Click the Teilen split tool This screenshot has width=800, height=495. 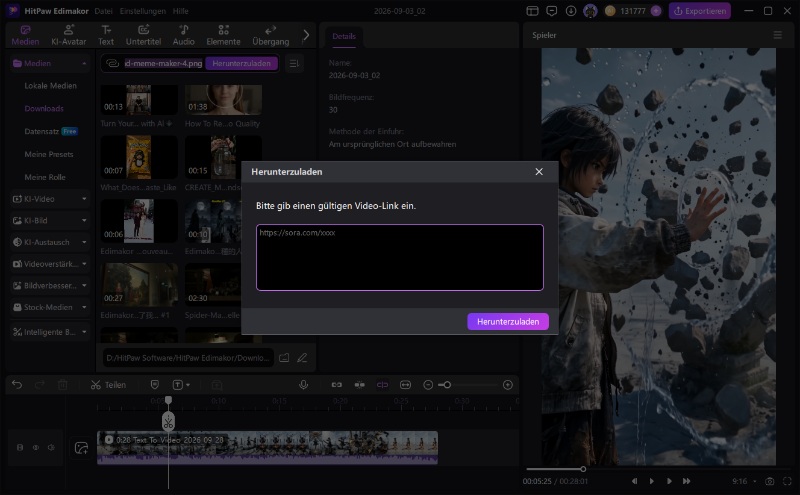pos(108,385)
